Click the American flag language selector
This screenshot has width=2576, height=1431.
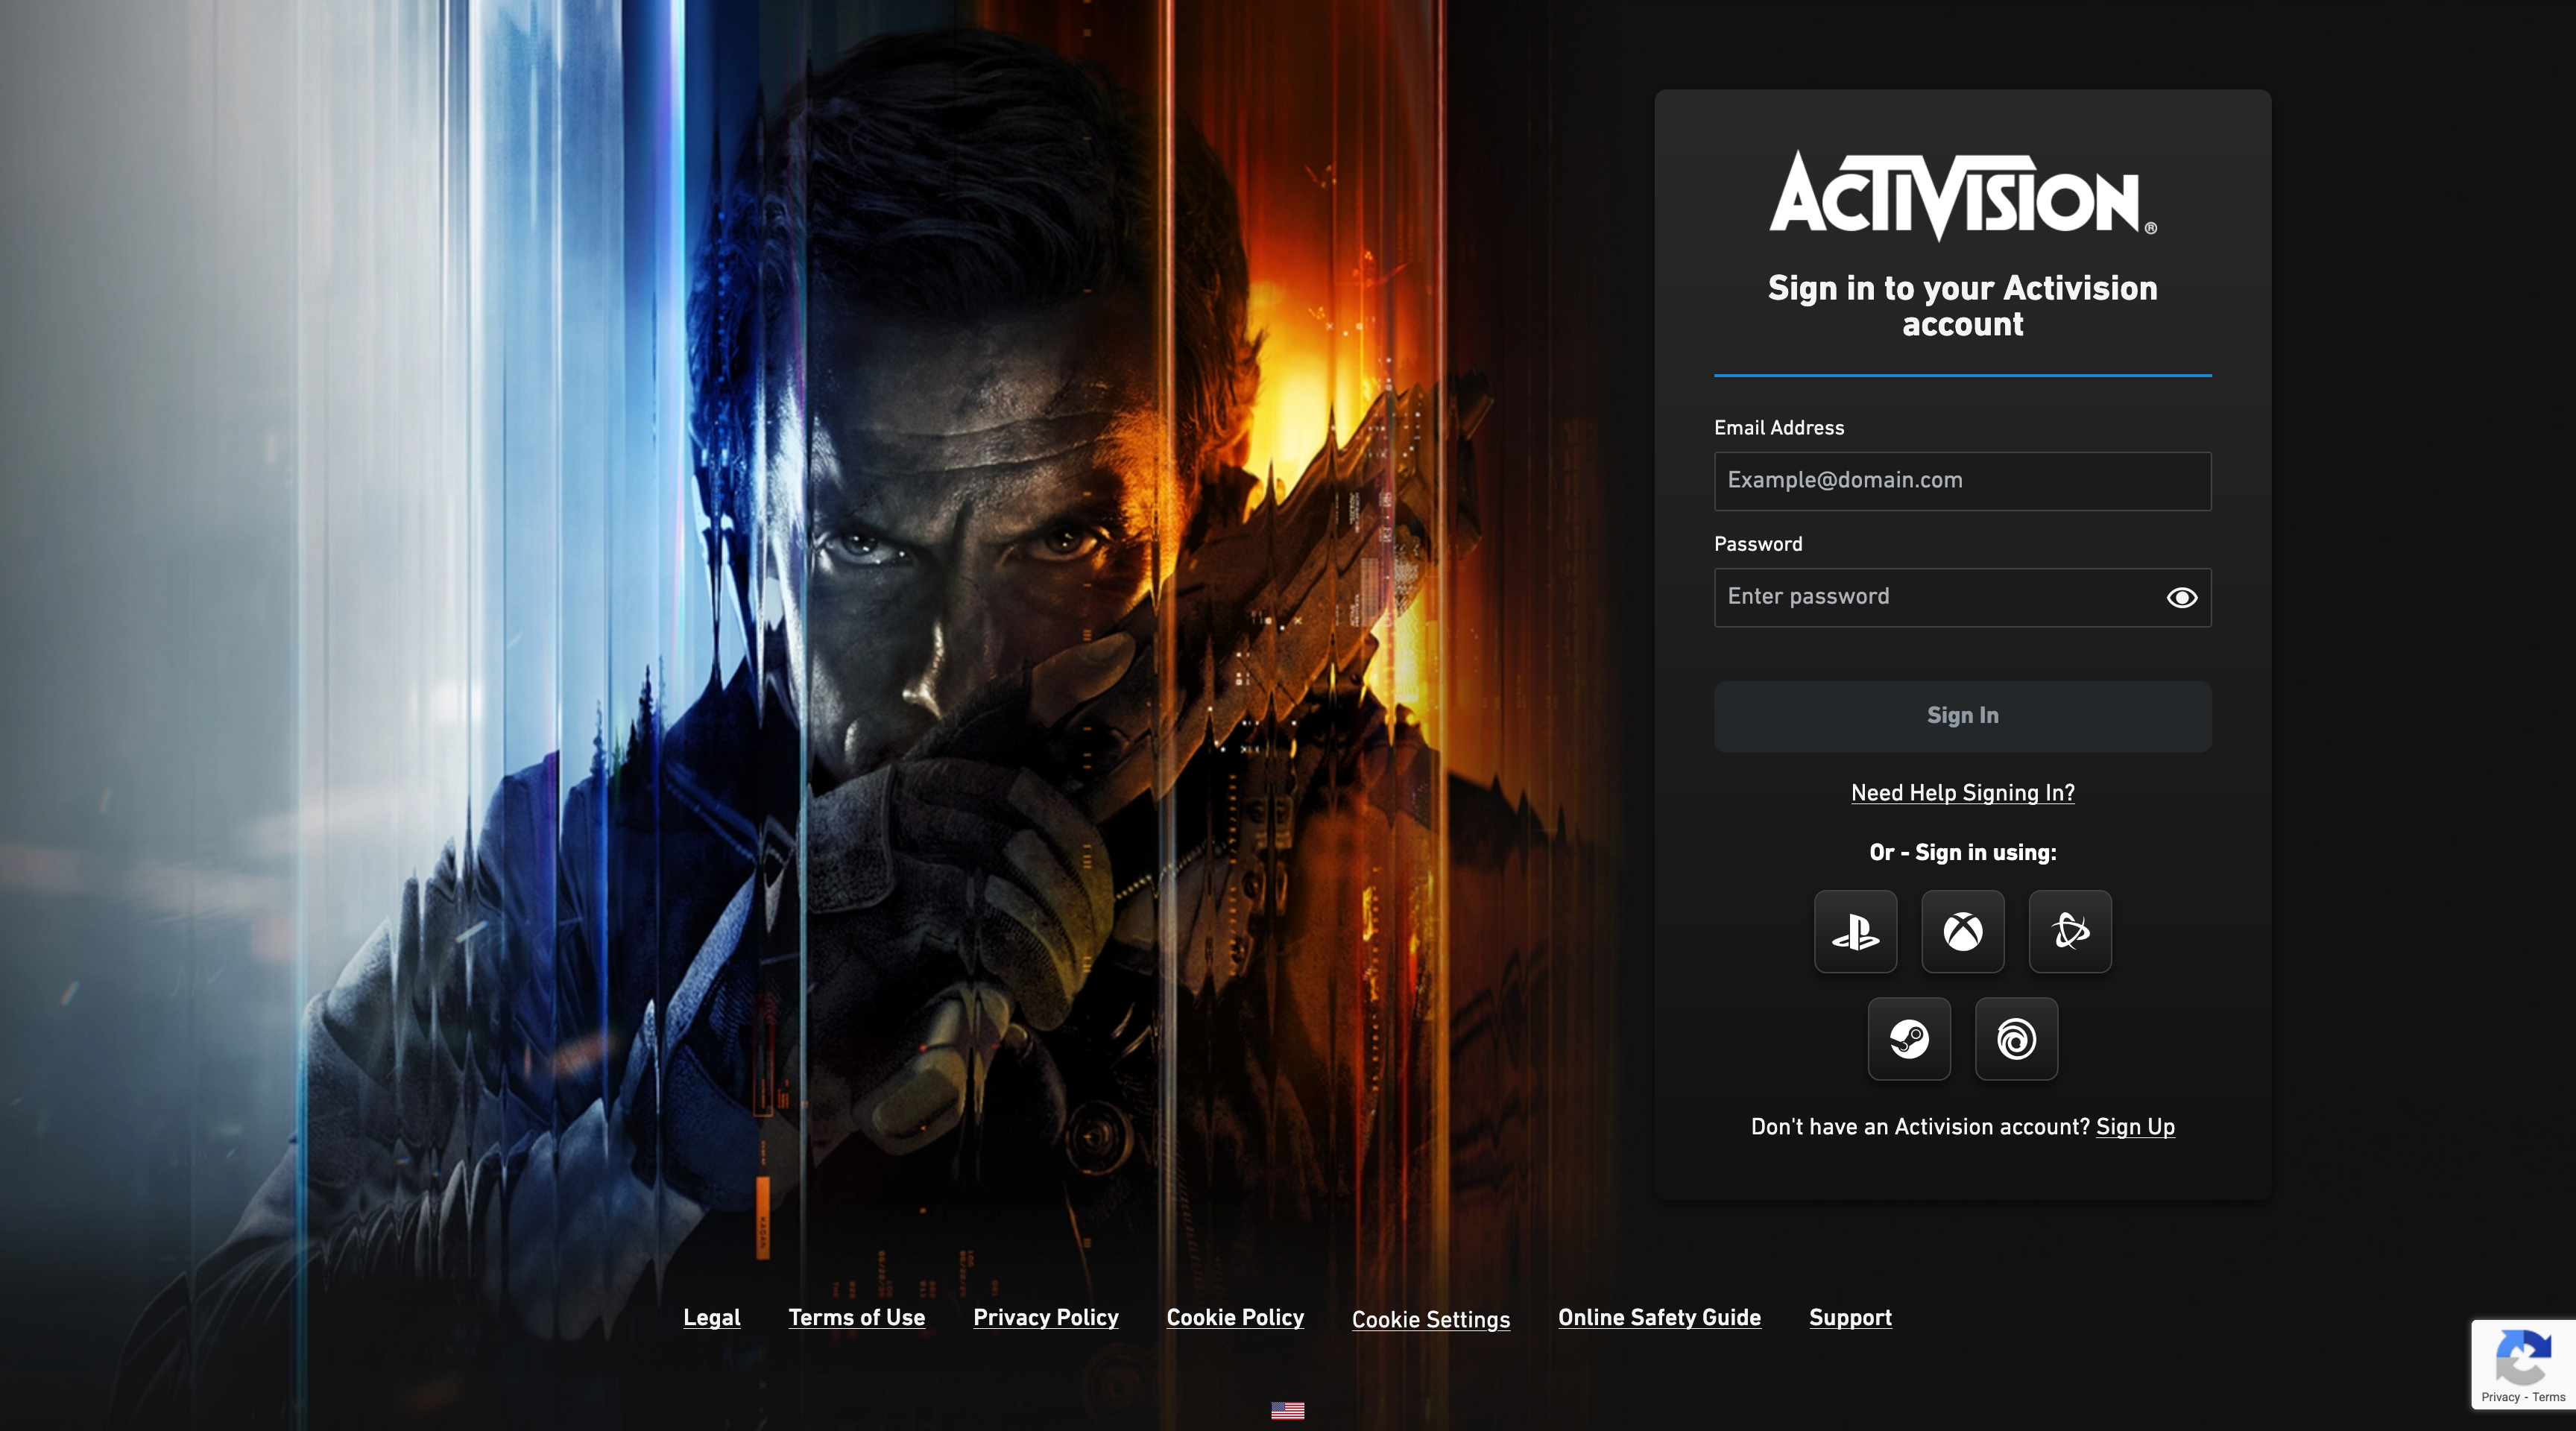click(x=1289, y=1411)
